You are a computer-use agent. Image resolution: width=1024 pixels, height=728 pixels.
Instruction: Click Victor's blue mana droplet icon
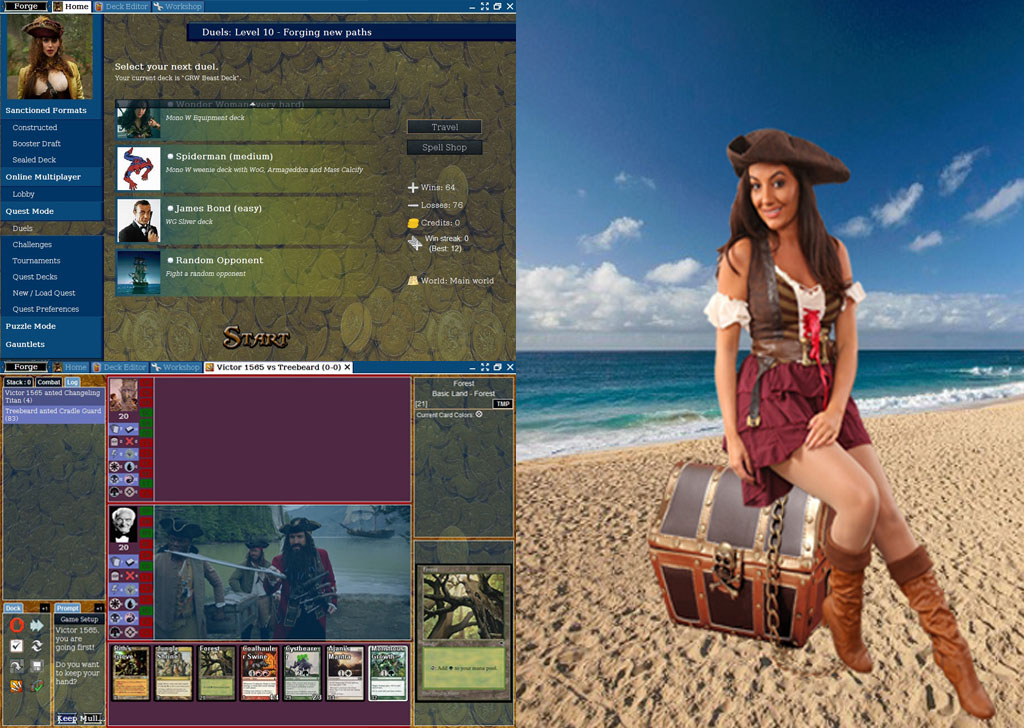(130, 604)
